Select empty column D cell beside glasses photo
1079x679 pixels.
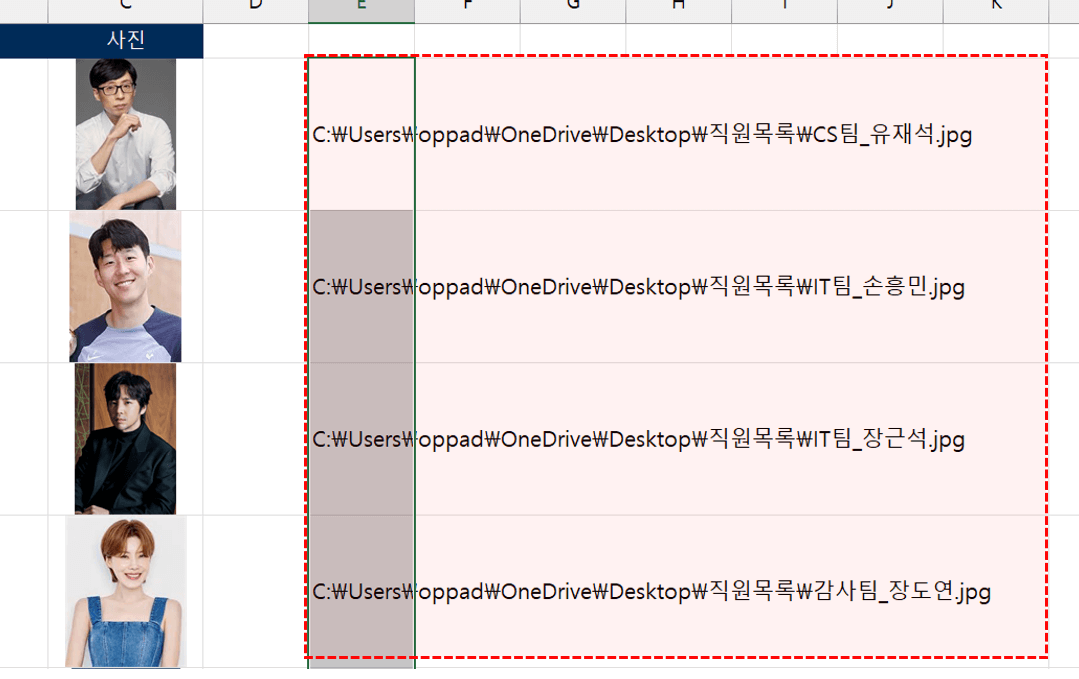(255, 134)
